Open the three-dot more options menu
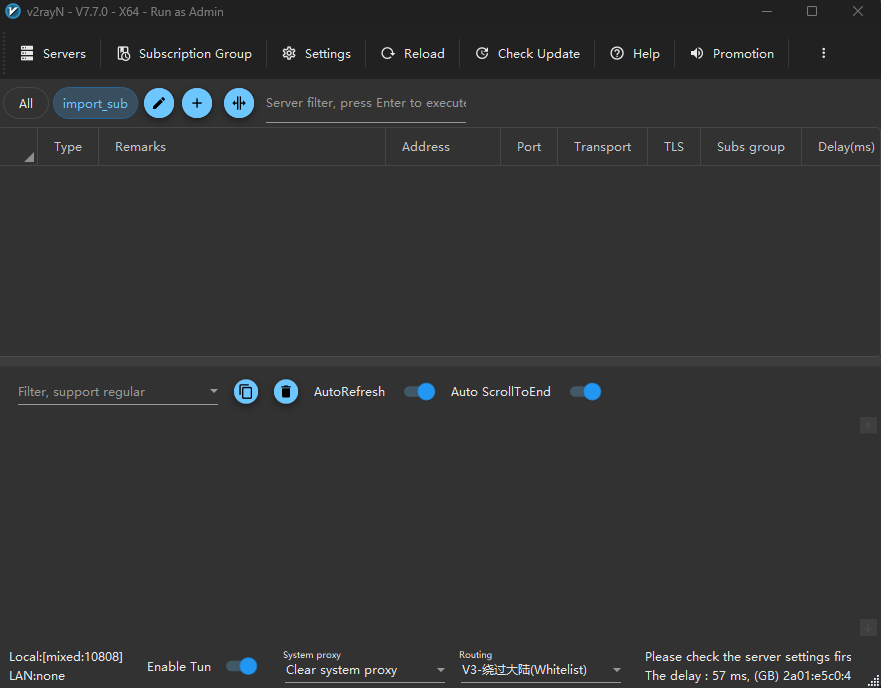This screenshot has height=688, width=881. pyautogui.click(x=823, y=54)
